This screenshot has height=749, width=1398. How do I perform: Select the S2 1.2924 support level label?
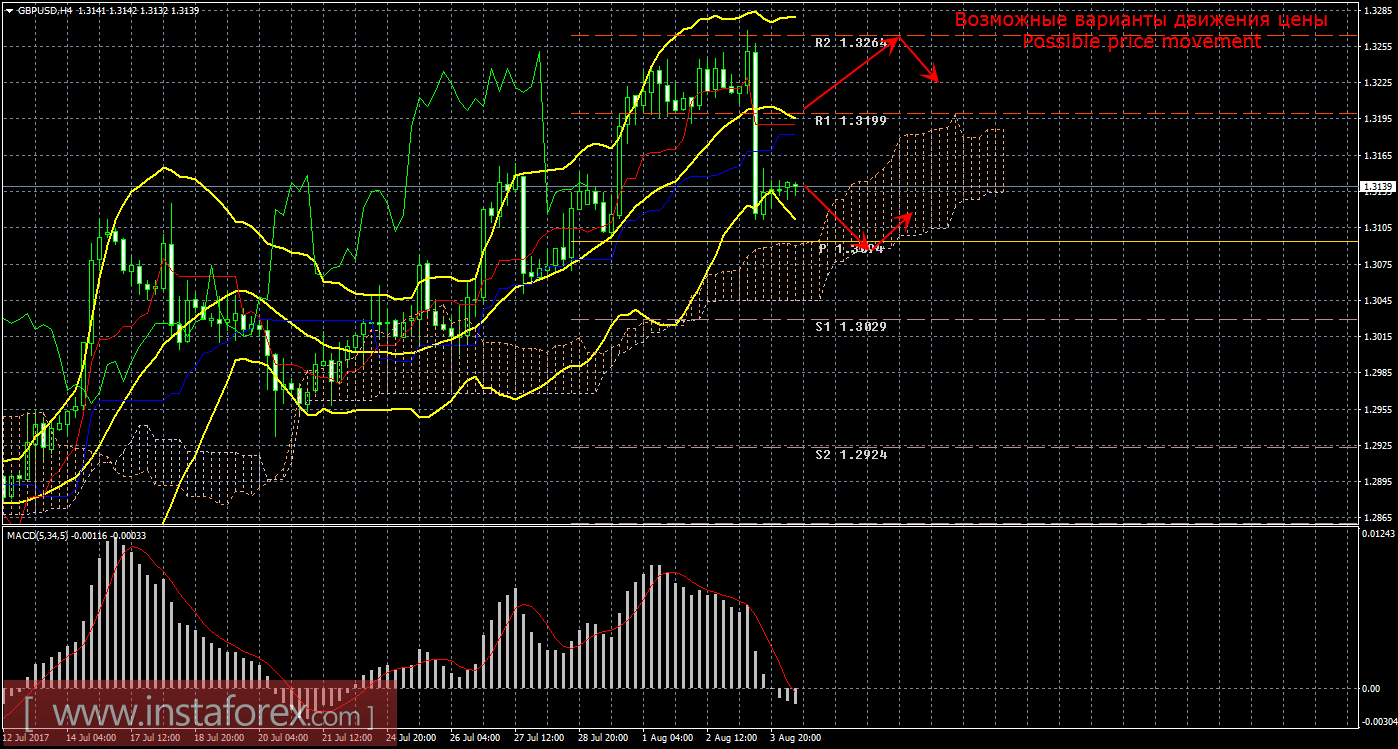[x=851, y=454]
